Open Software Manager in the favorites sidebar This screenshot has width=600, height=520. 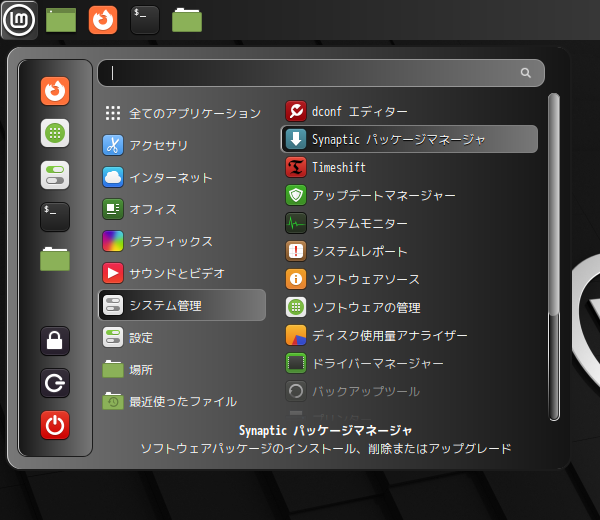coord(55,133)
